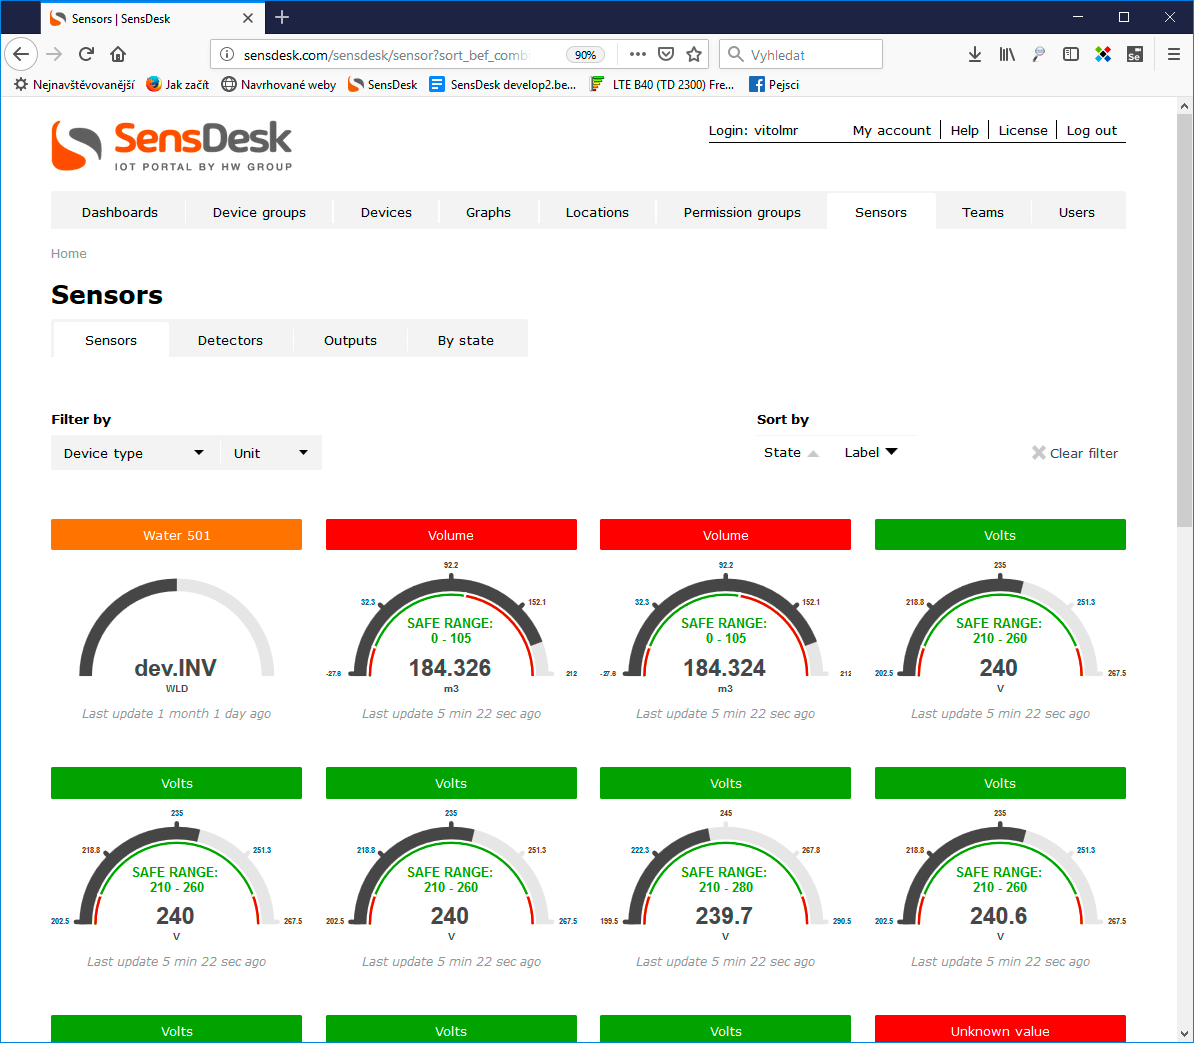
Task: Click the browser Forward arrow button
Action: pos(54,54)
